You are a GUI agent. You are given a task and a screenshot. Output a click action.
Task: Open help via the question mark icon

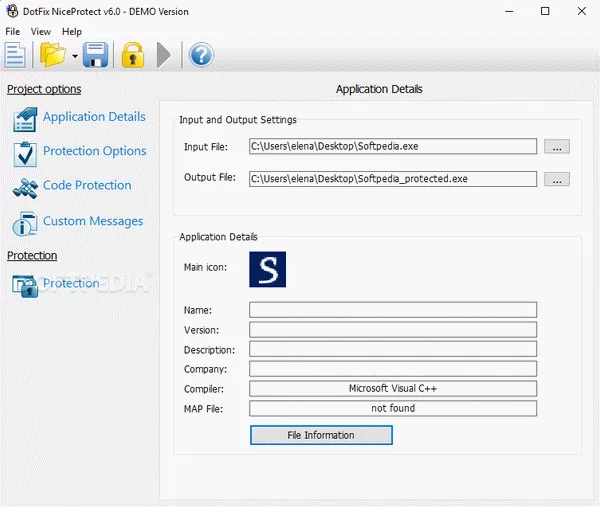[x=201, y=55]
